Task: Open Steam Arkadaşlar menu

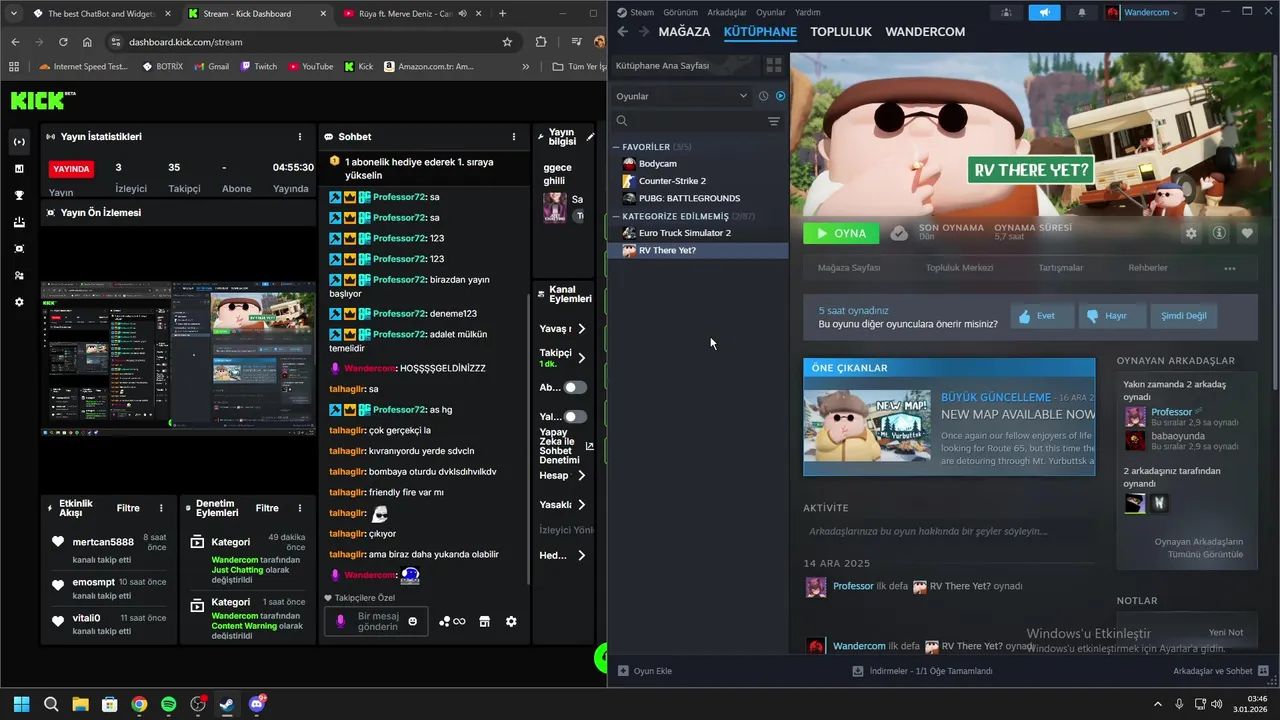Action: point(727,12)
